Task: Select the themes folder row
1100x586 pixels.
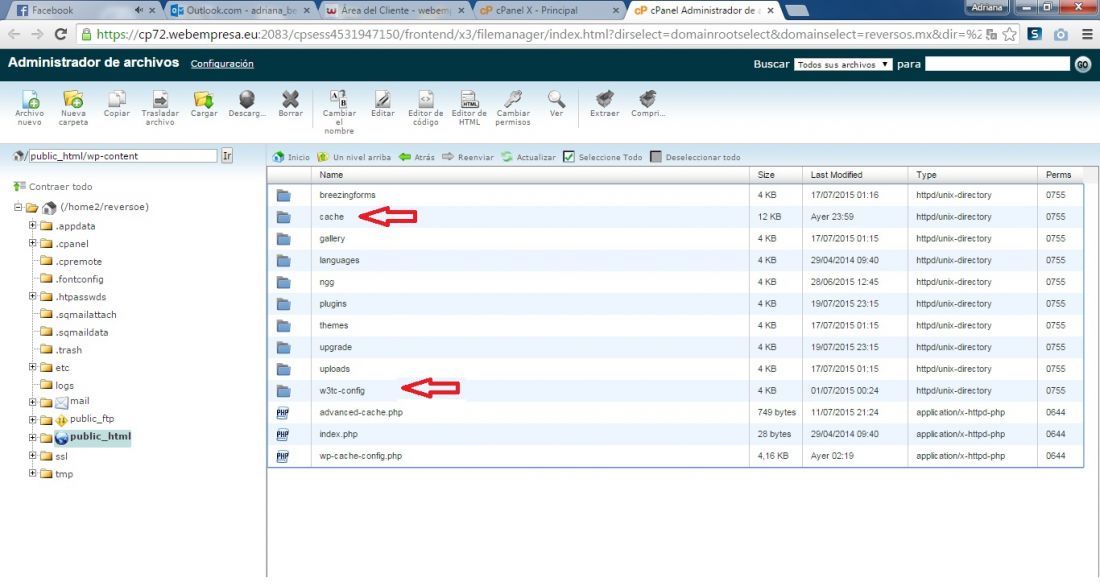Action: point(676,326)
